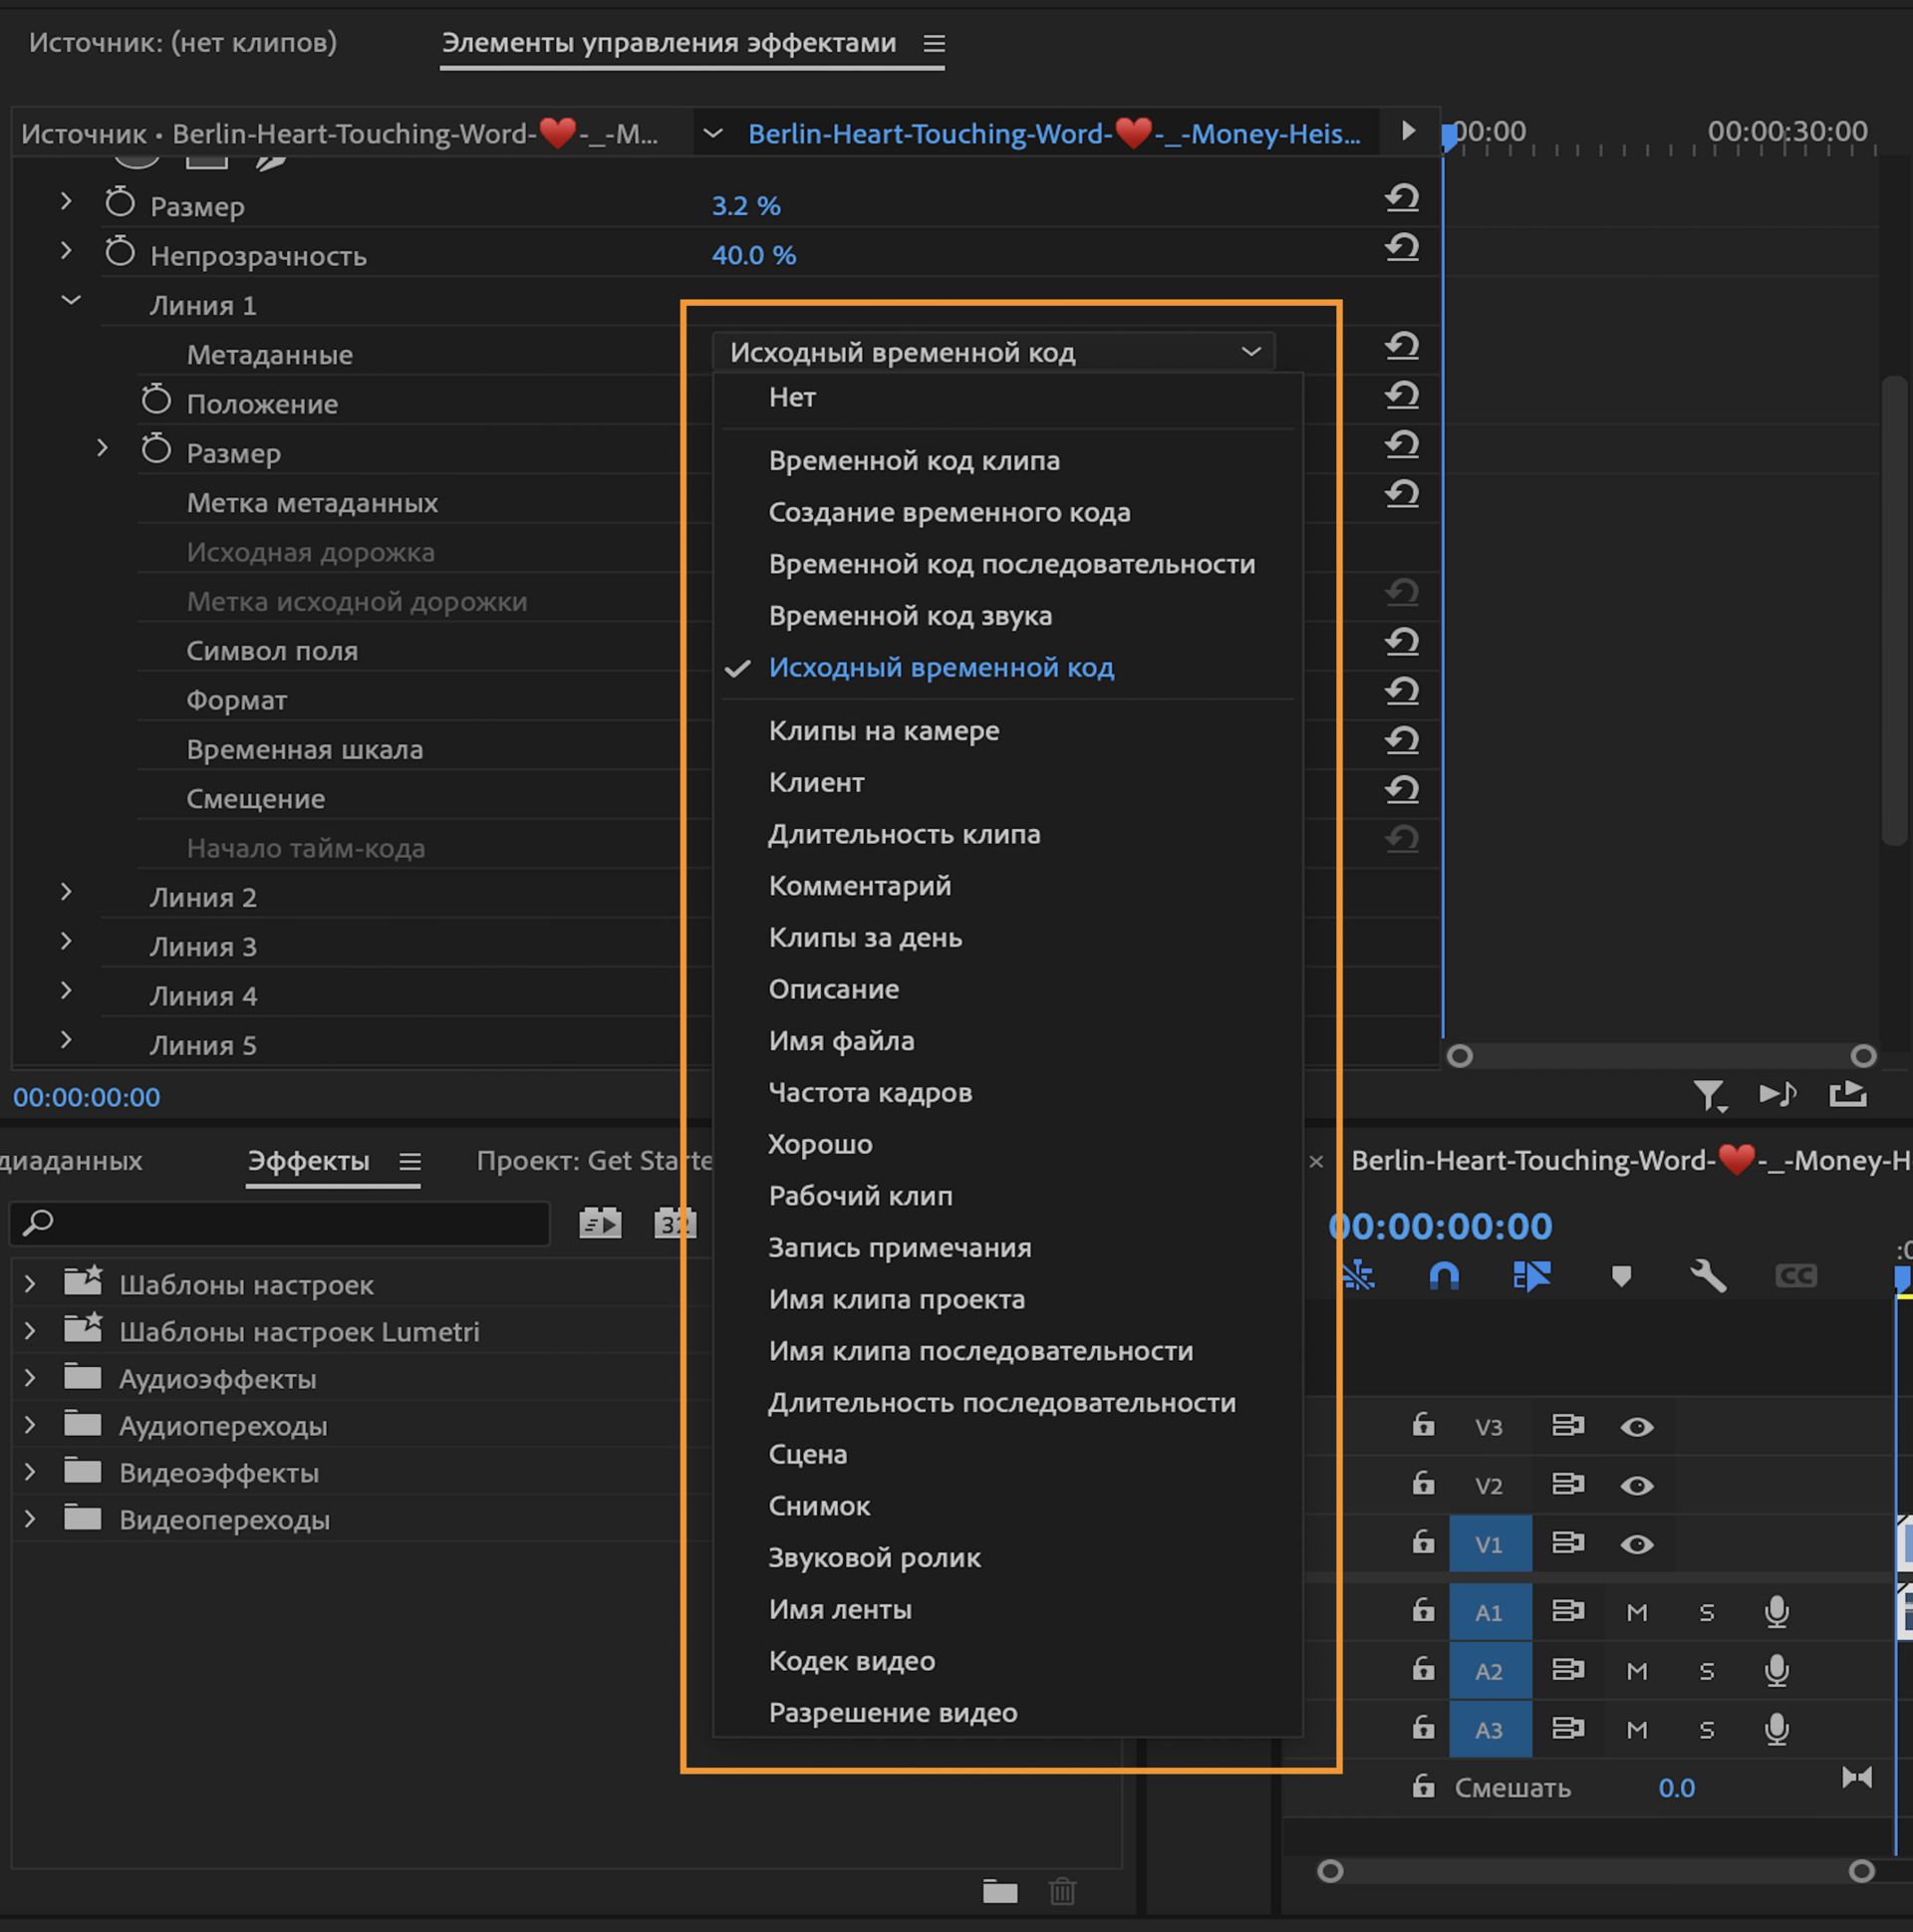Add a marker in the timeline
Viewport: 1913px width, 1932px height.
pyautogui.click(x=1622, y=1276)
